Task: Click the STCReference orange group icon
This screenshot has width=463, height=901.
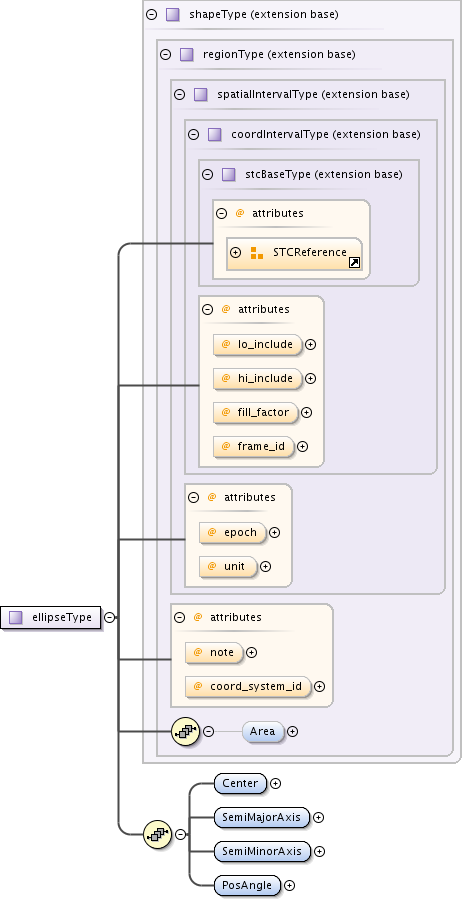Action: coord(257,253)
